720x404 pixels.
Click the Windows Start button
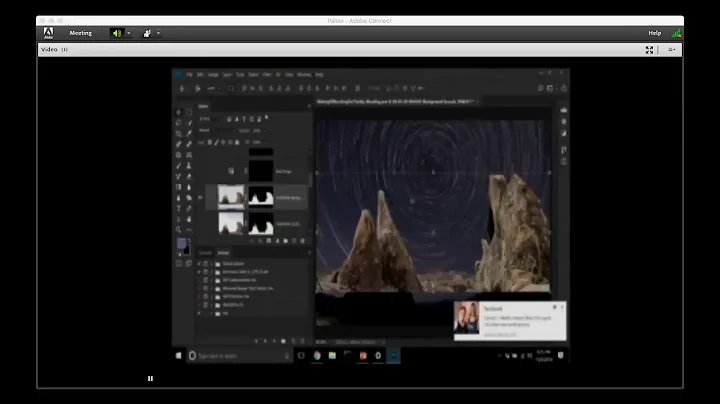point(179,356)
